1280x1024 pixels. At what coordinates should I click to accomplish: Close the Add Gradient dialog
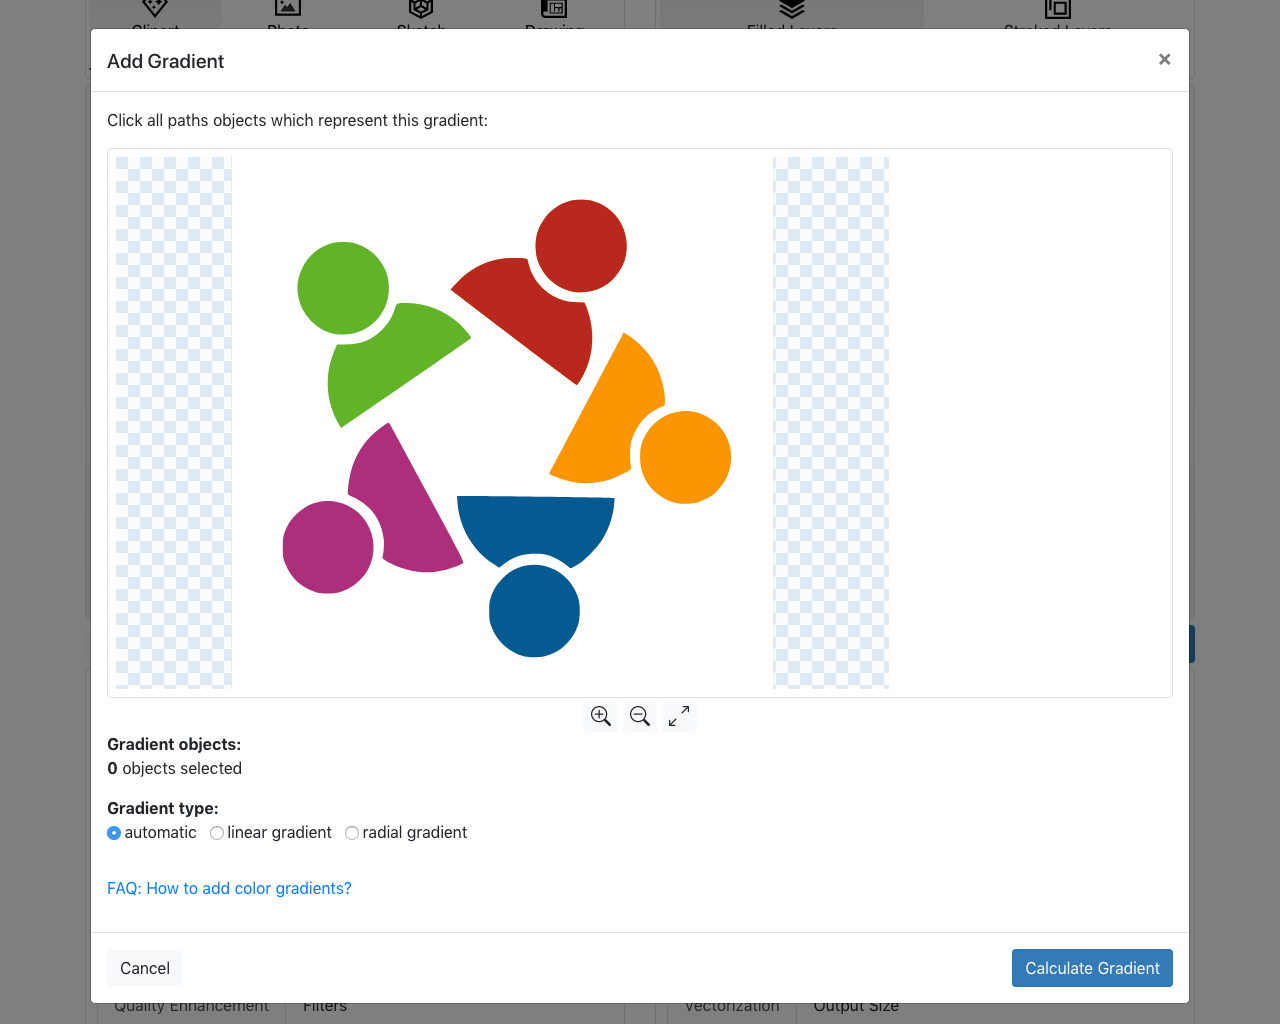coord(1164,60)
